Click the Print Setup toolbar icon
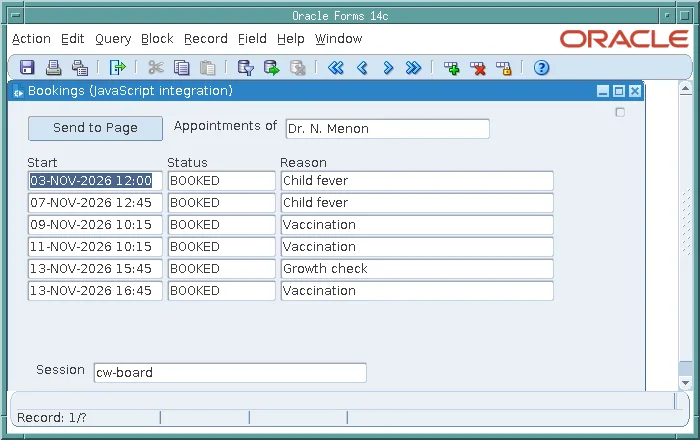This screenshot has width=700, height=440. 80,68
